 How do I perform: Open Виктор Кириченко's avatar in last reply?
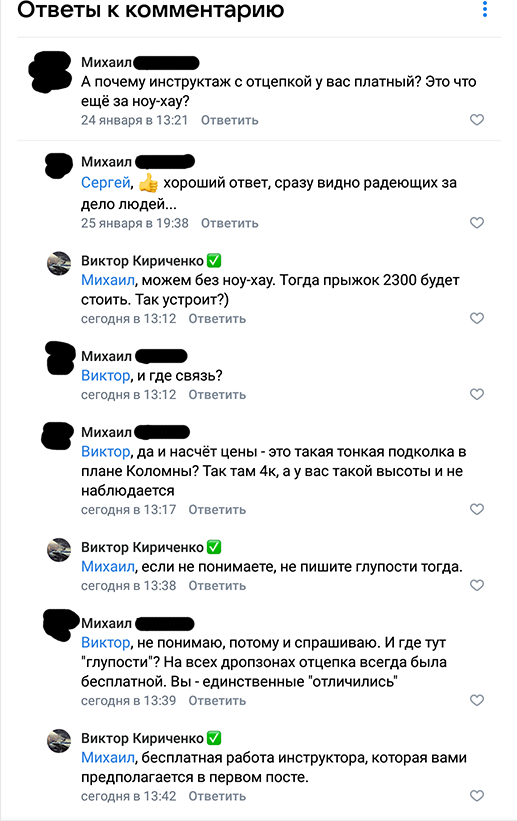(x=59, y=741)
